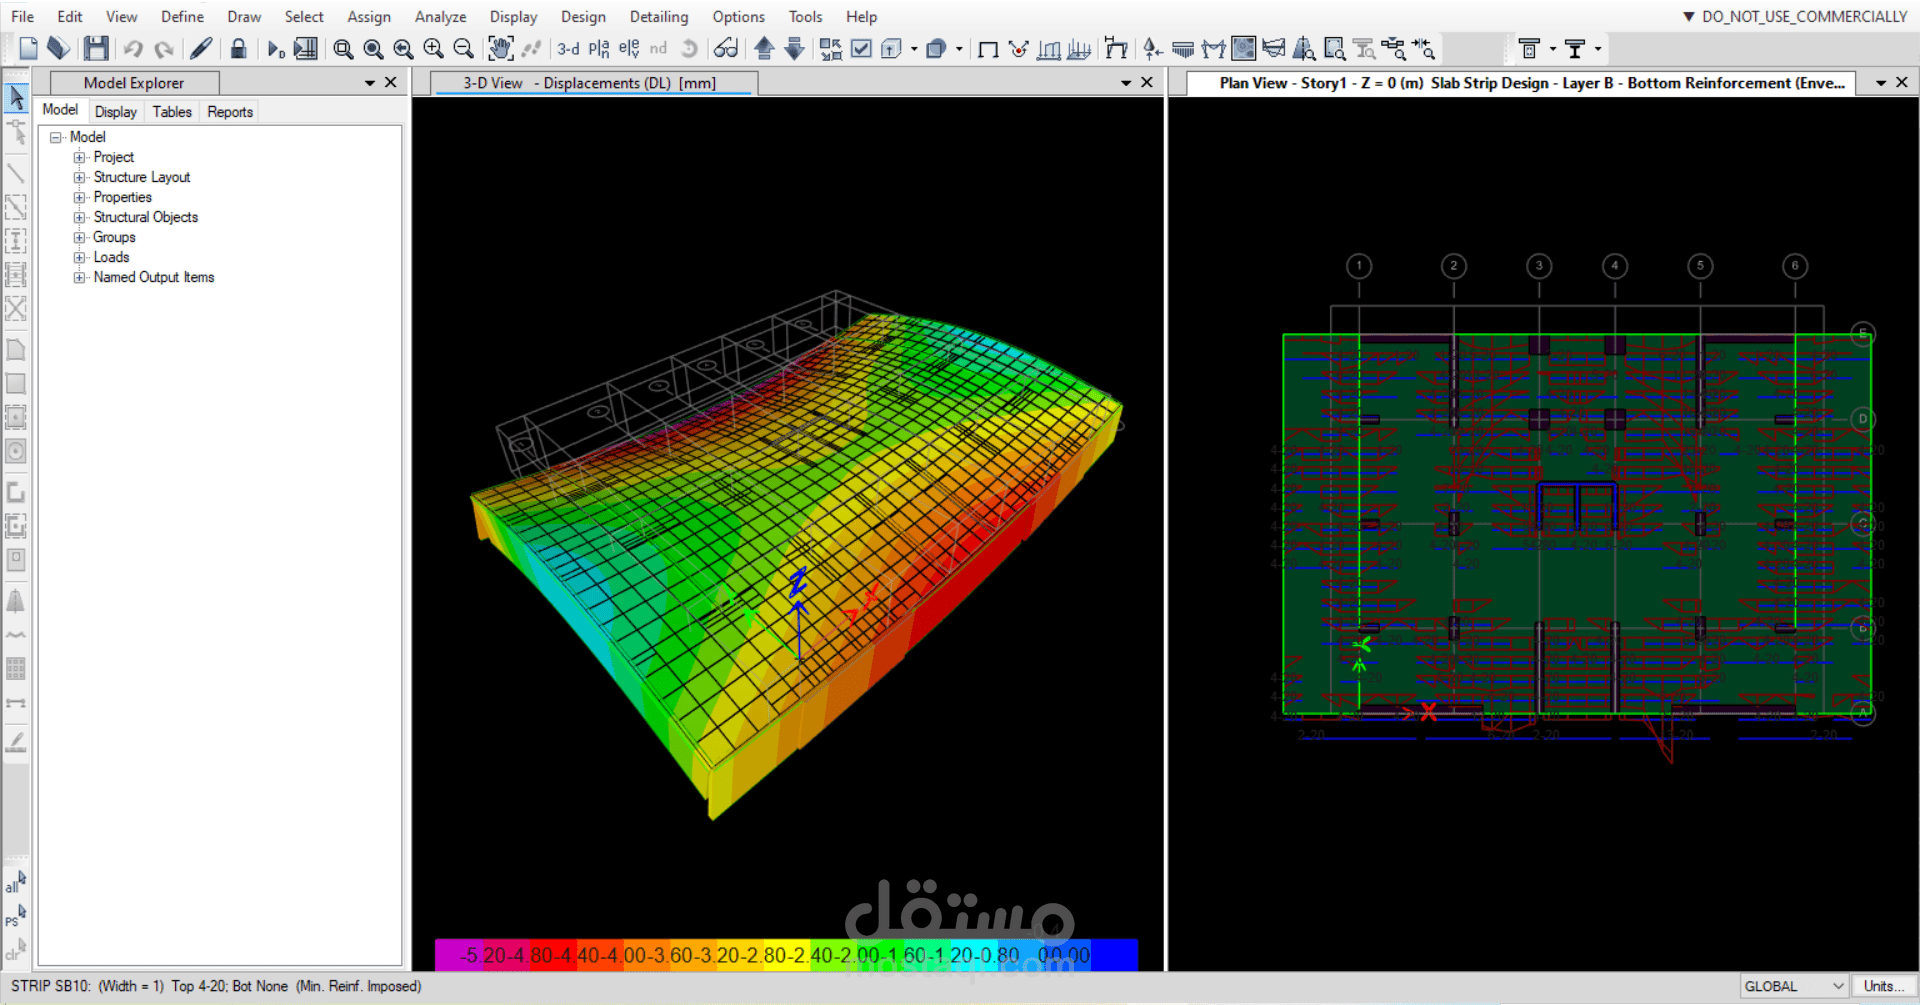The width and height of the screenshot is (1920, 1005).
Task: Click grid bubble 3 in Plan View
Action: (x=1539, y=266)
